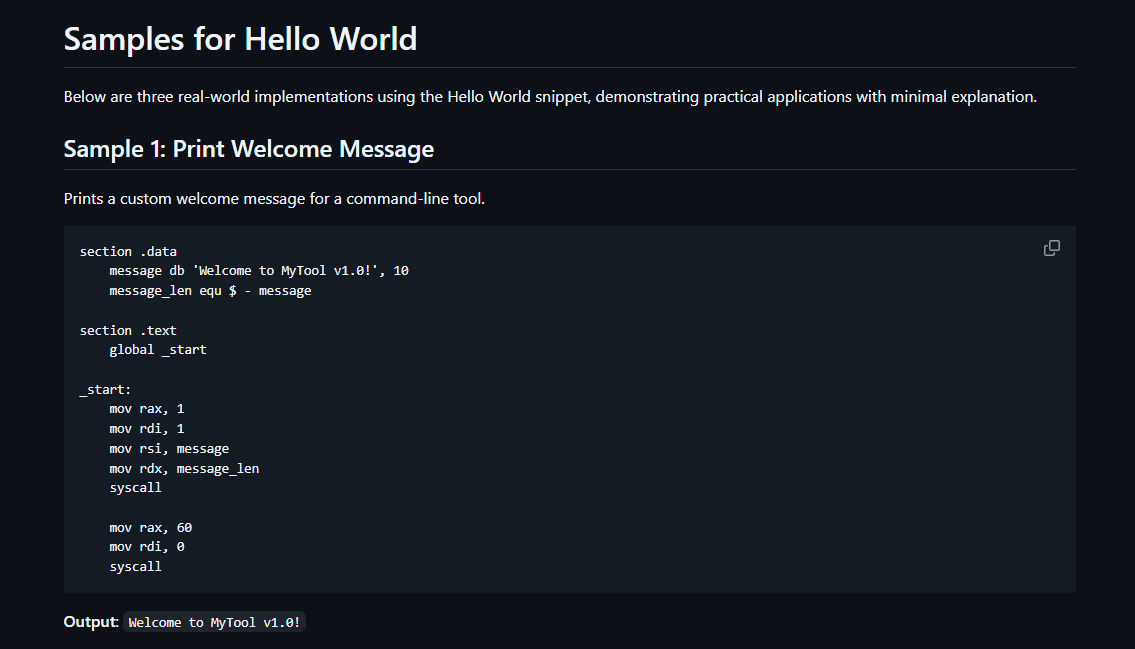Viewport: 1135px width, 649px height.
Task: Click the sentence "Prints a custom welcome message"
Action: 274,199
